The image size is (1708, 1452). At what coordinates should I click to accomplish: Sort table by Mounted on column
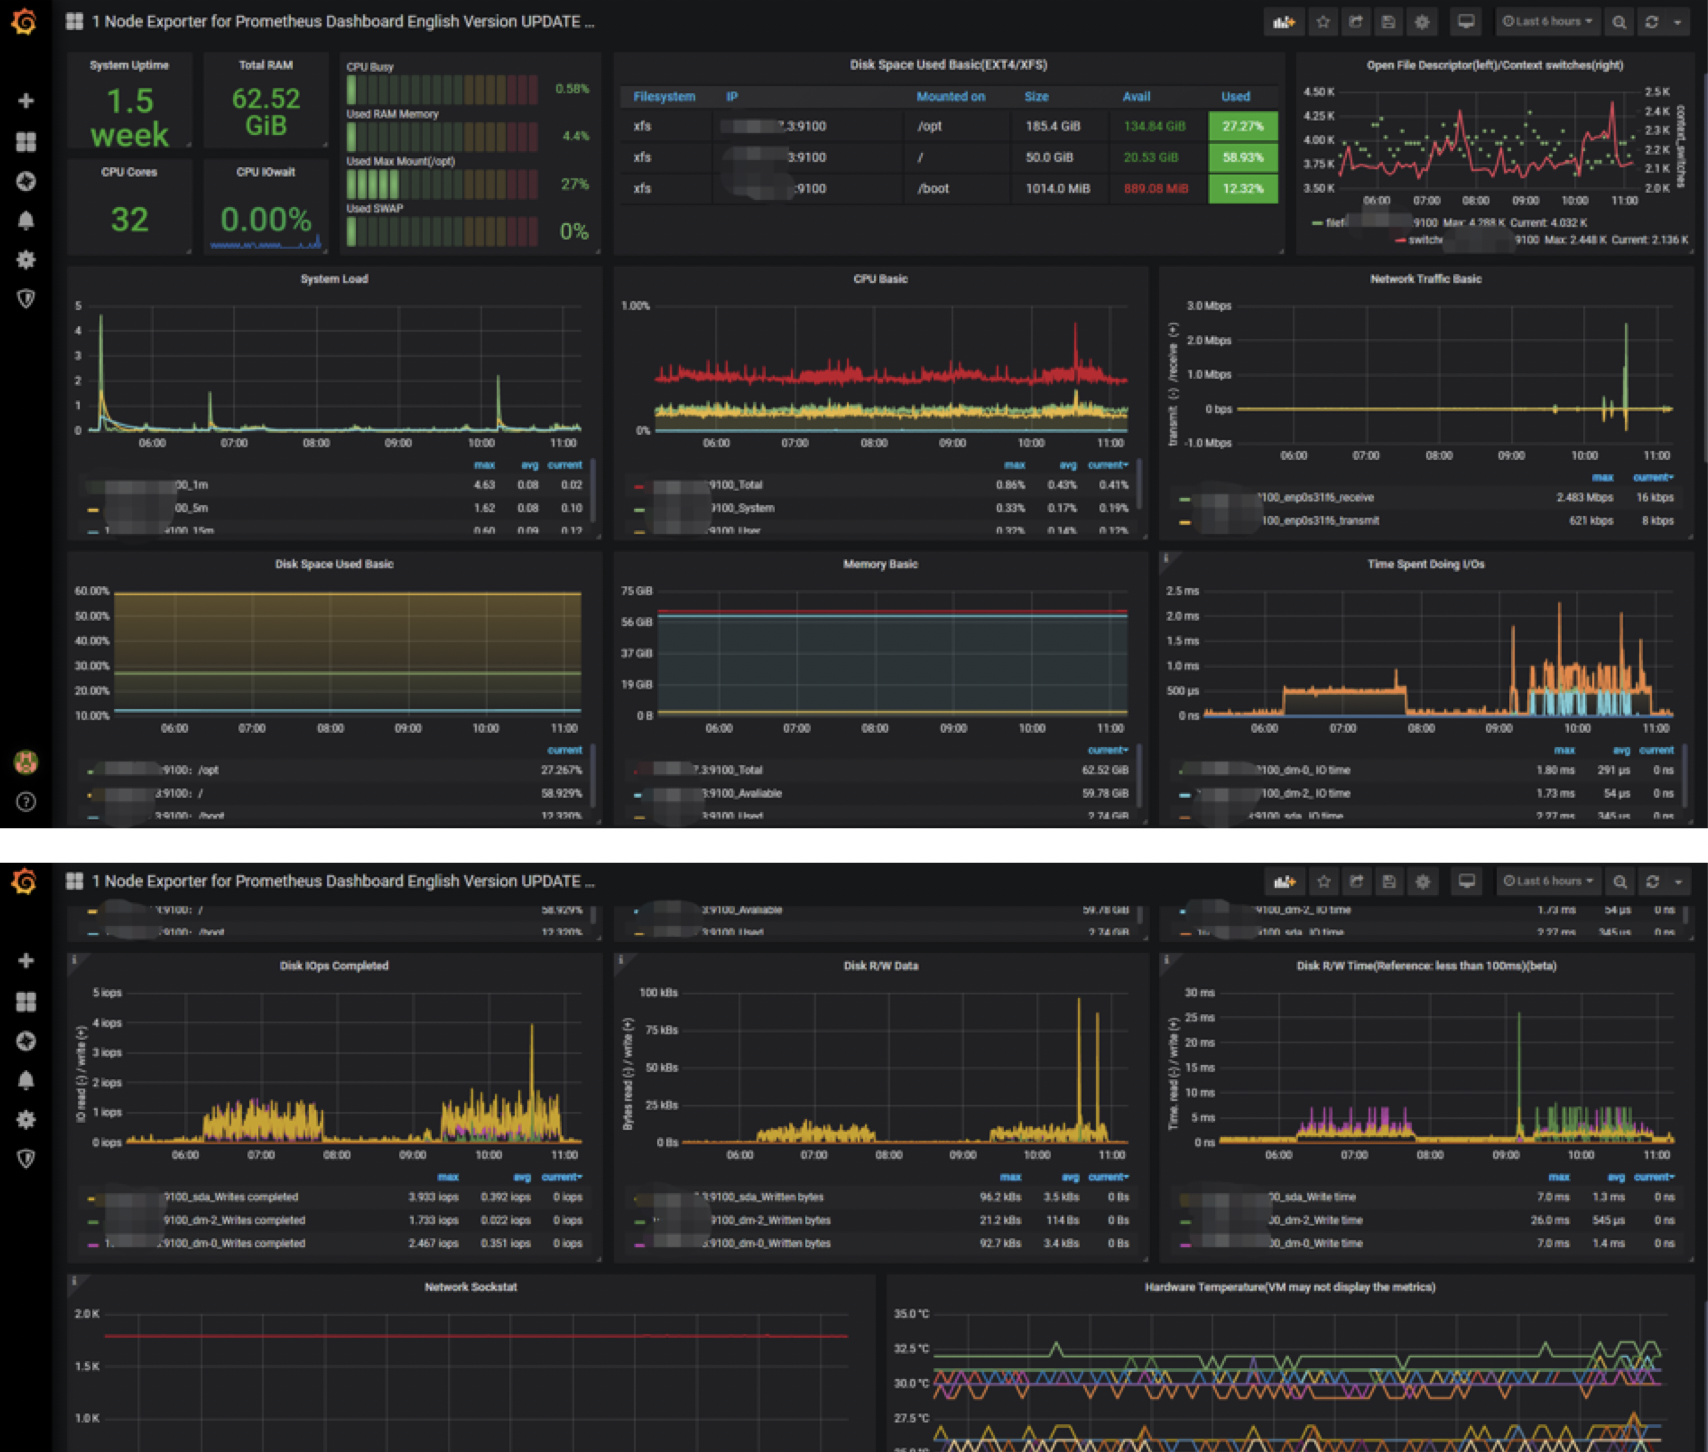(x=950, y=97)
